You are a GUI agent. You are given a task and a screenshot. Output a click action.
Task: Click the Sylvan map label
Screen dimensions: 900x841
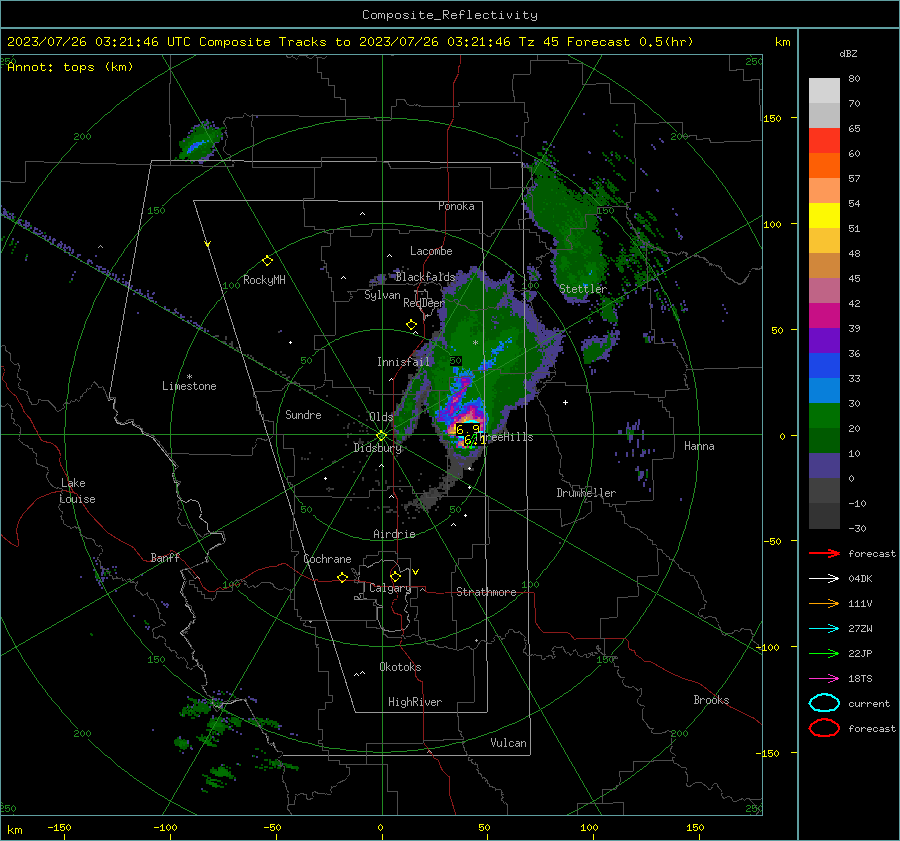(x=382, y=295)
